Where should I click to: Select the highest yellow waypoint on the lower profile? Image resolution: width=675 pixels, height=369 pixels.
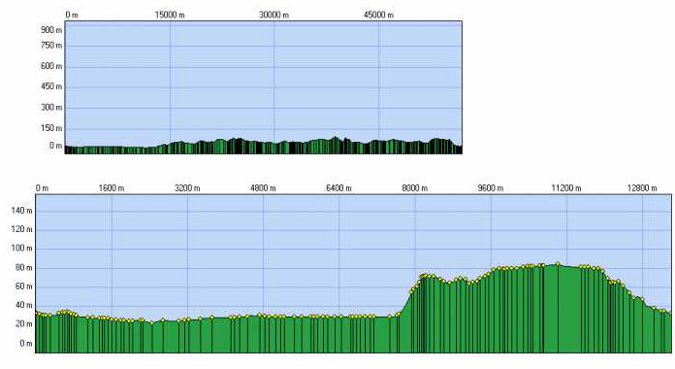[x=558, y=264]
